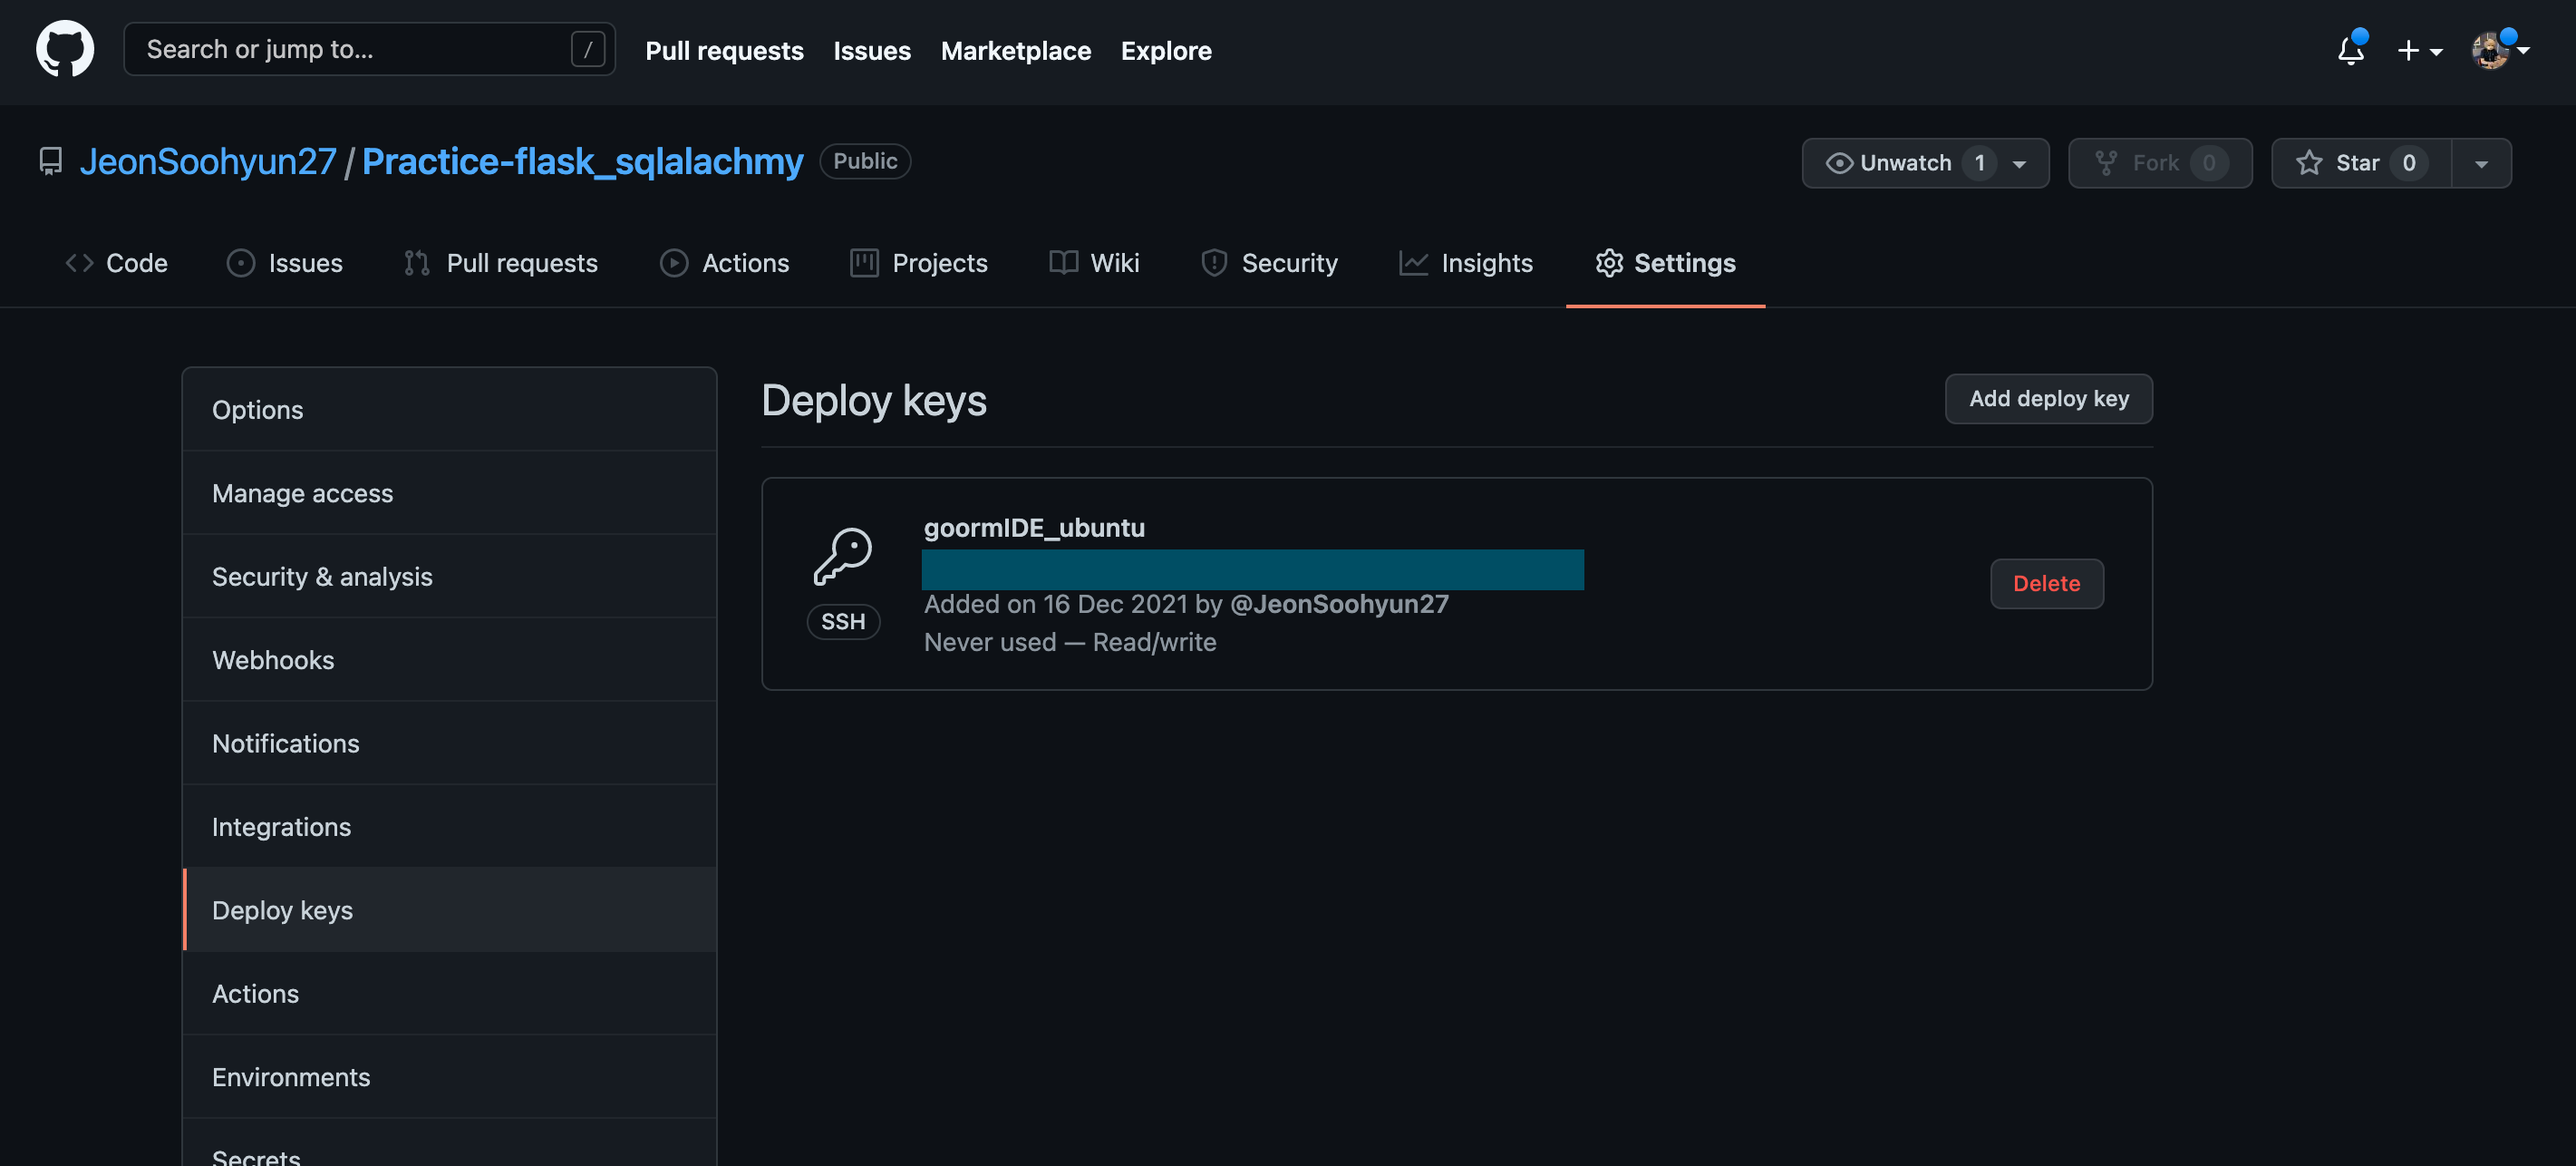Open Pull requests in top navigation

[x=724, y=50]
